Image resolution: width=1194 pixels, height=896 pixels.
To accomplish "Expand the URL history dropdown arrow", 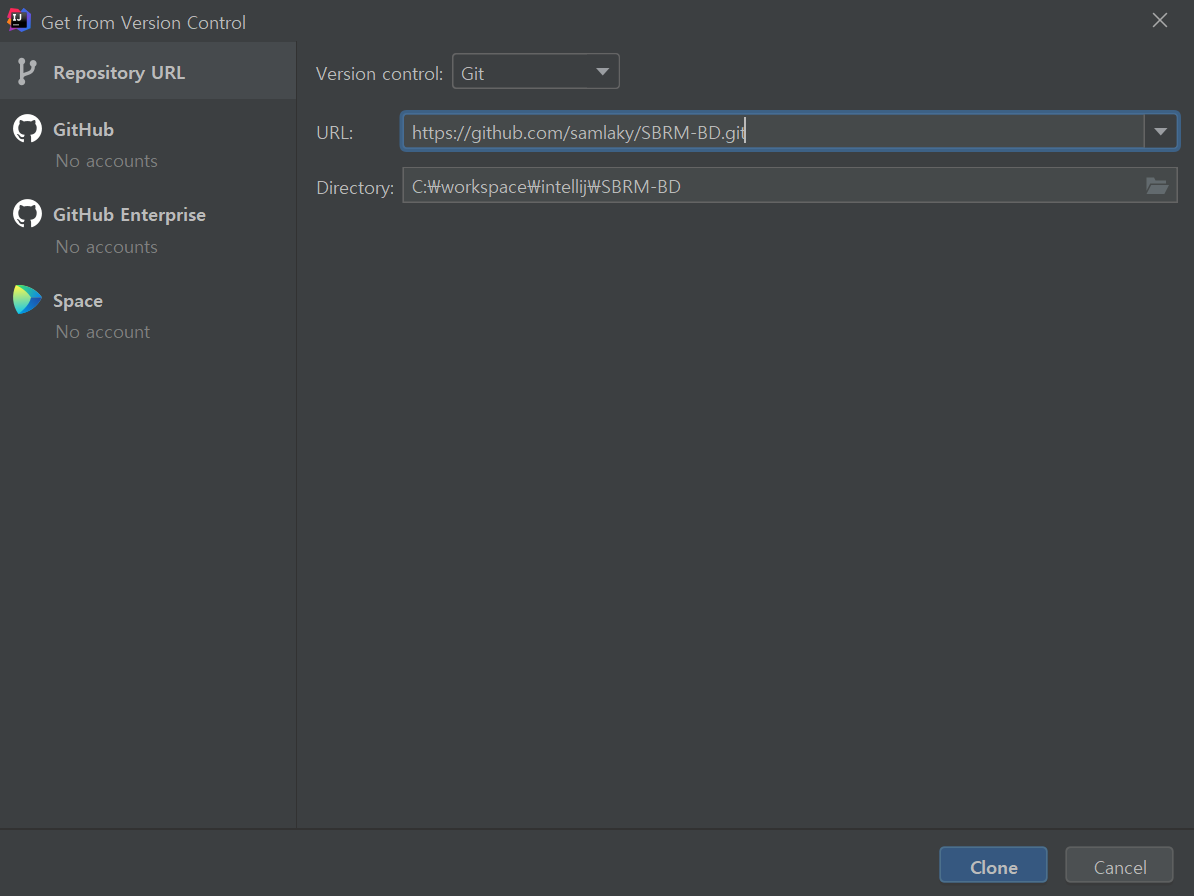I will coord(1160,131).
